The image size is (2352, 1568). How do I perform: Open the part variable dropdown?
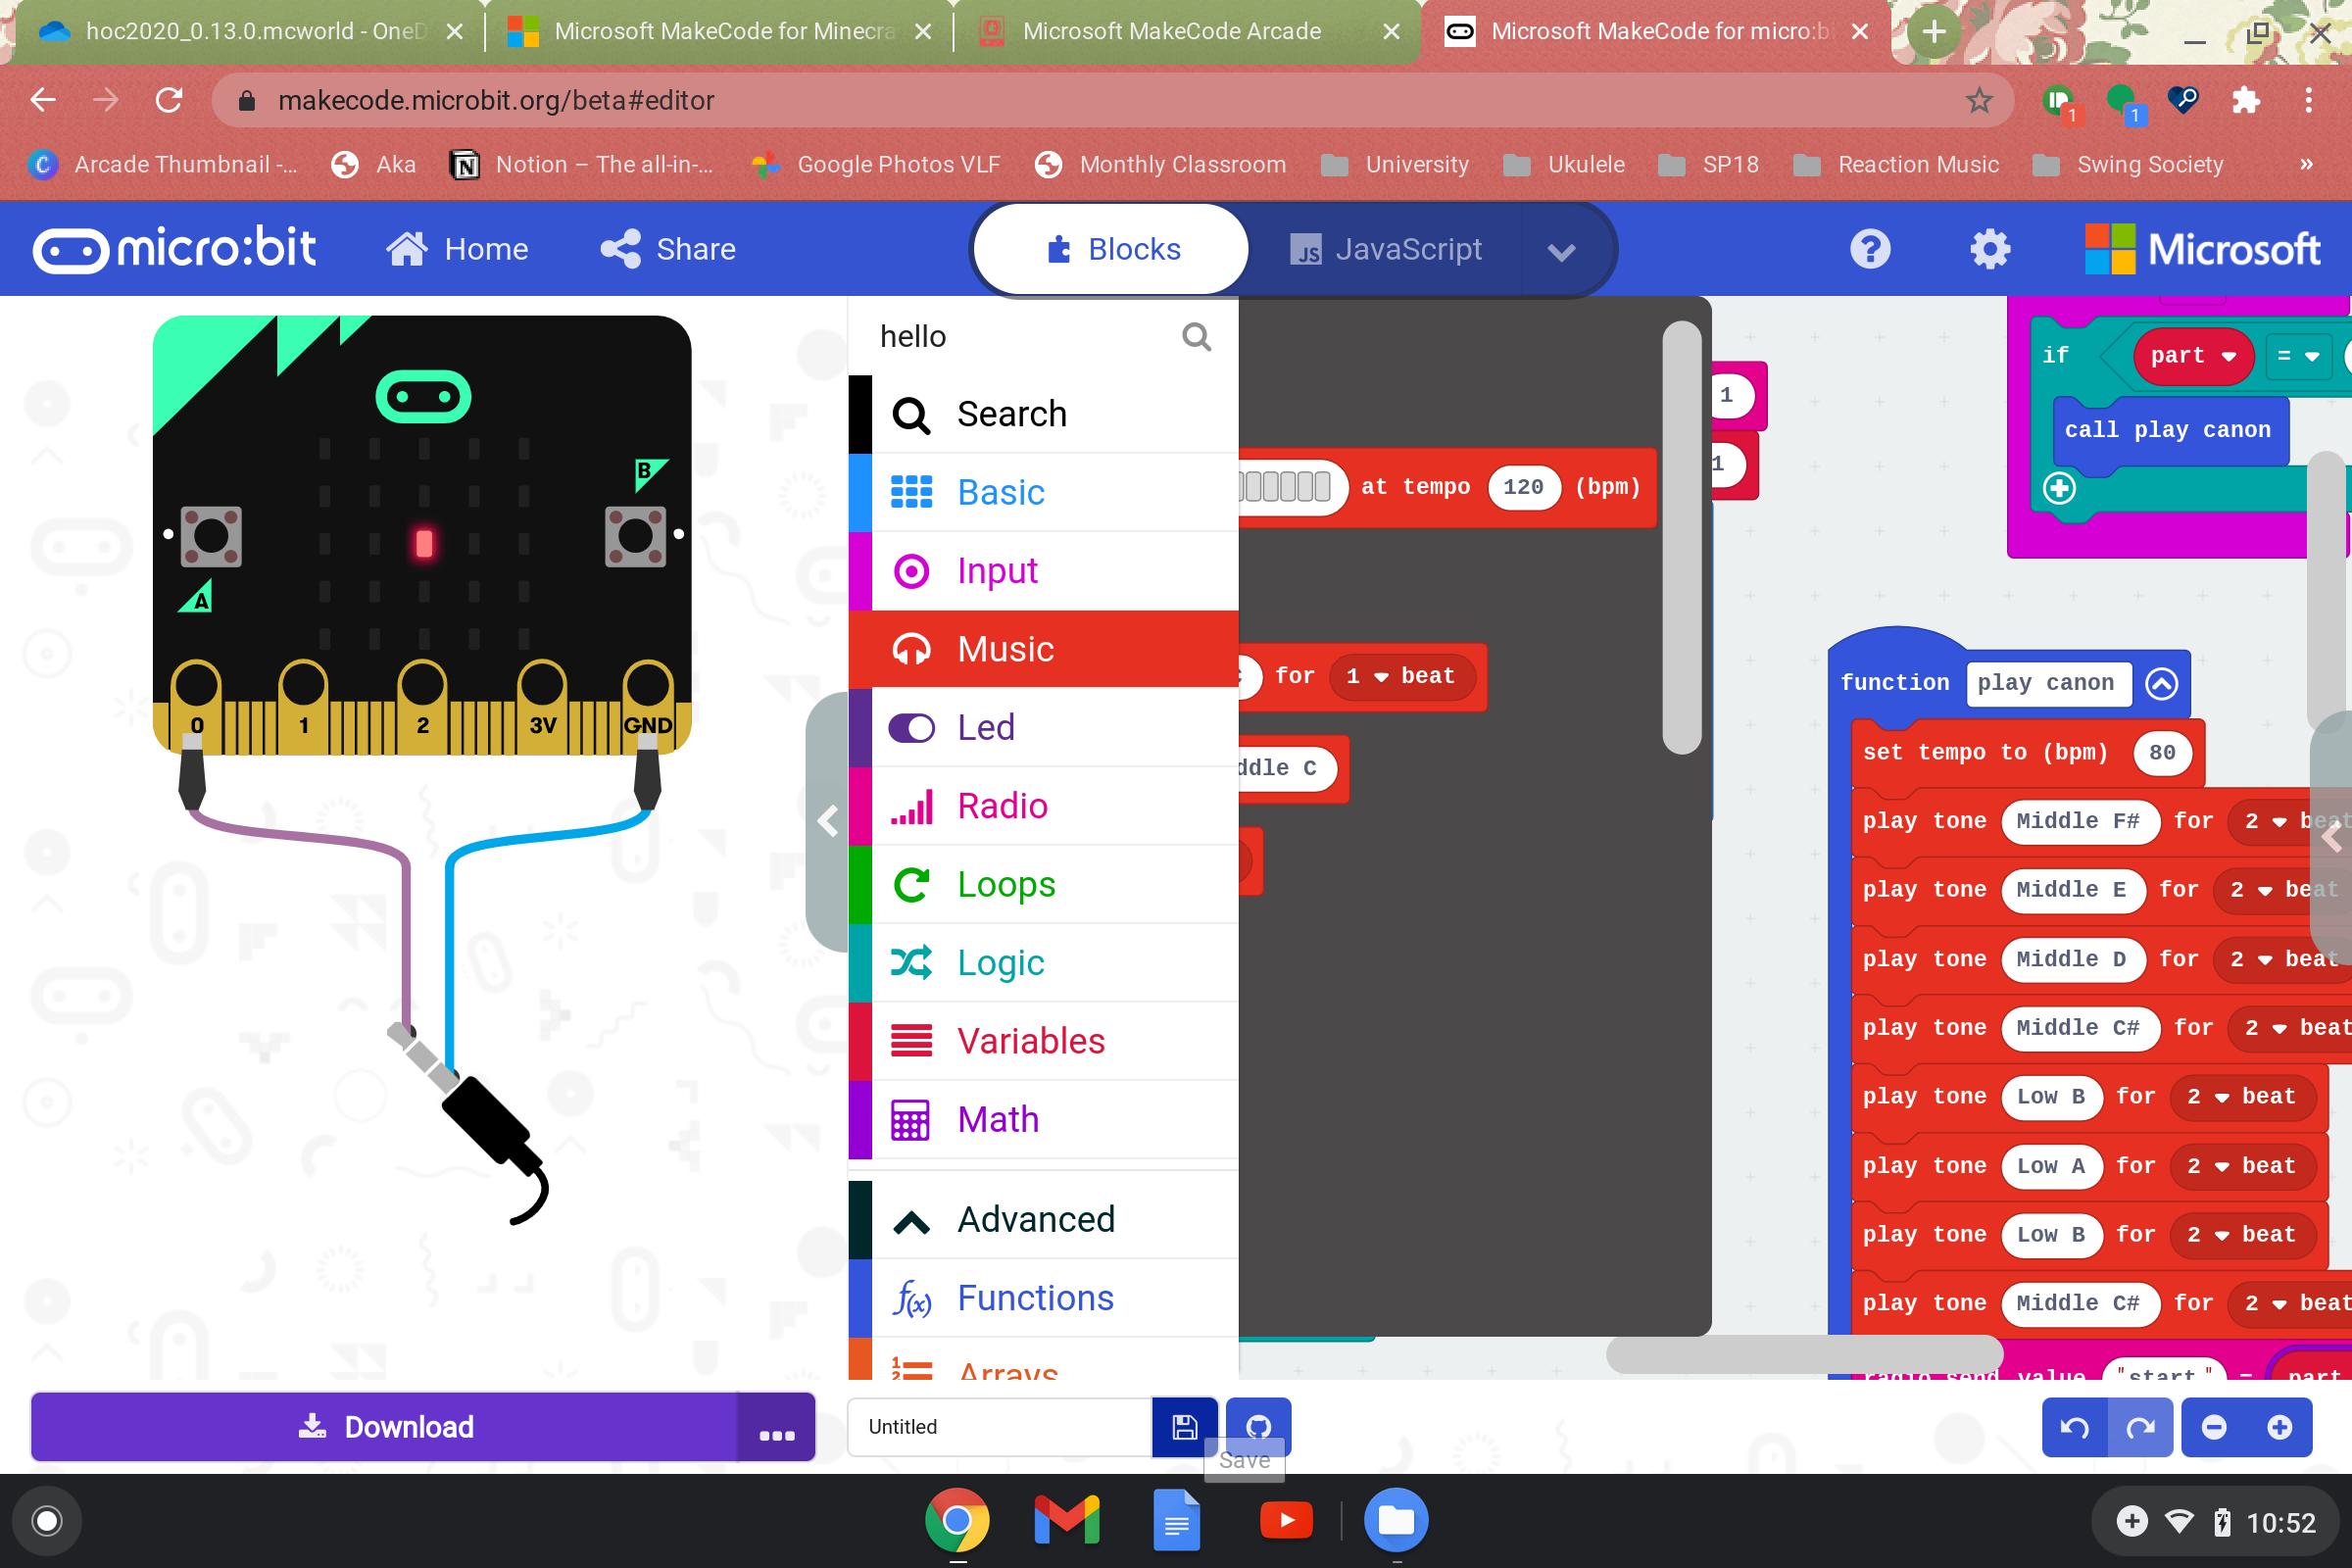[2192, 356]
